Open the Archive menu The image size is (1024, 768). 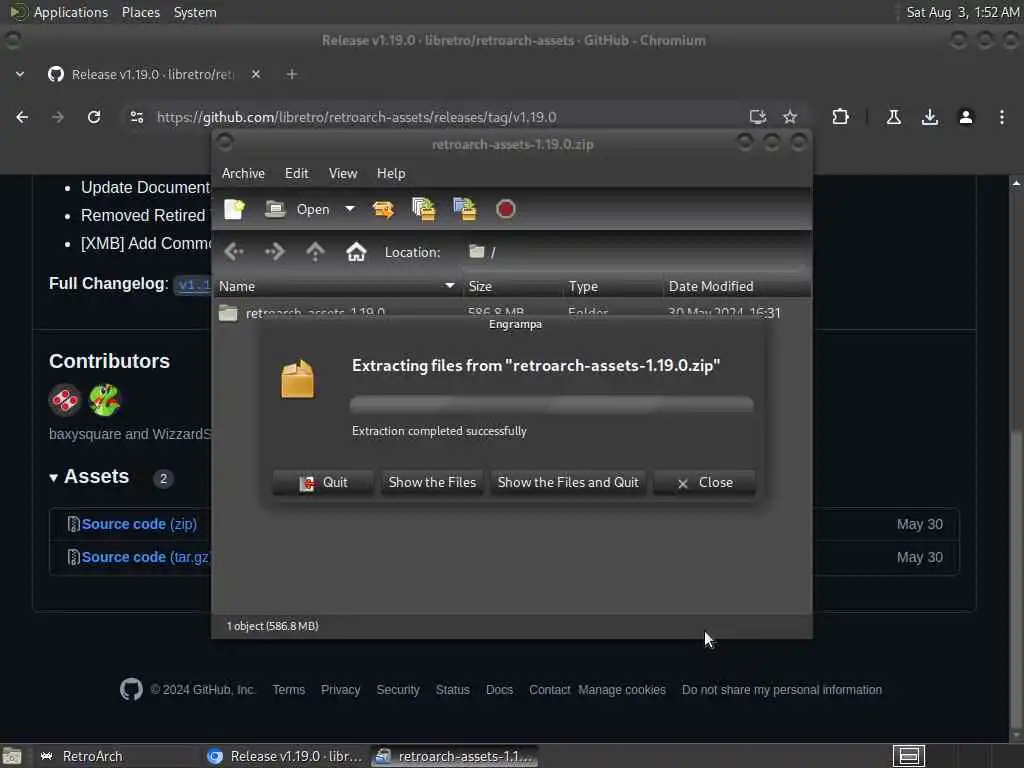[243, 173]
